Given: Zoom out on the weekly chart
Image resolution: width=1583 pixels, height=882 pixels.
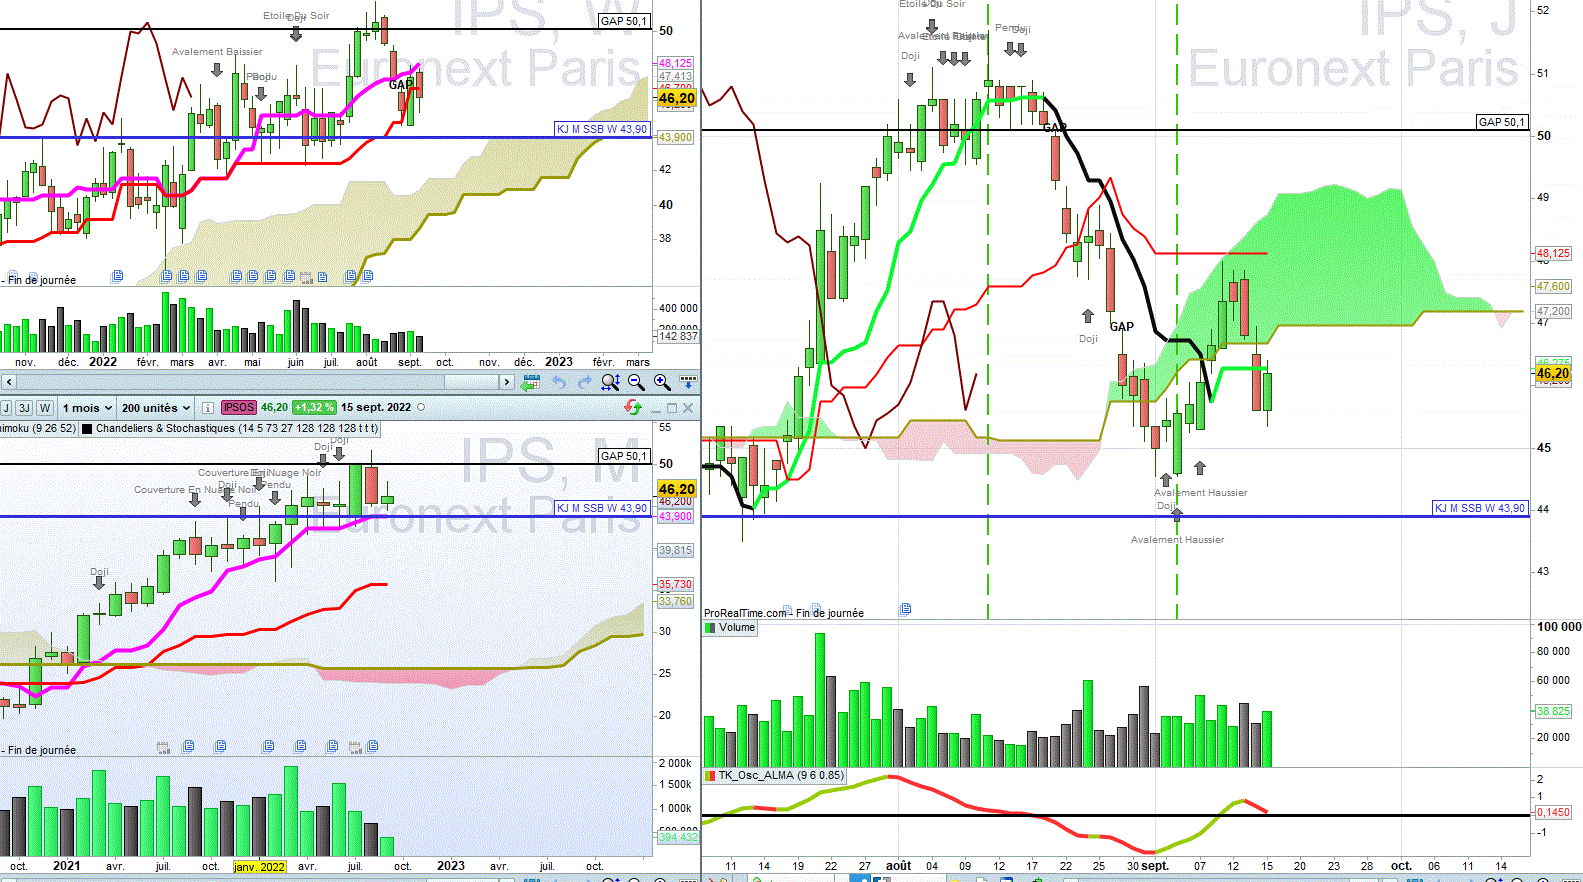Looking at the screenshot, I should point(637,382).
